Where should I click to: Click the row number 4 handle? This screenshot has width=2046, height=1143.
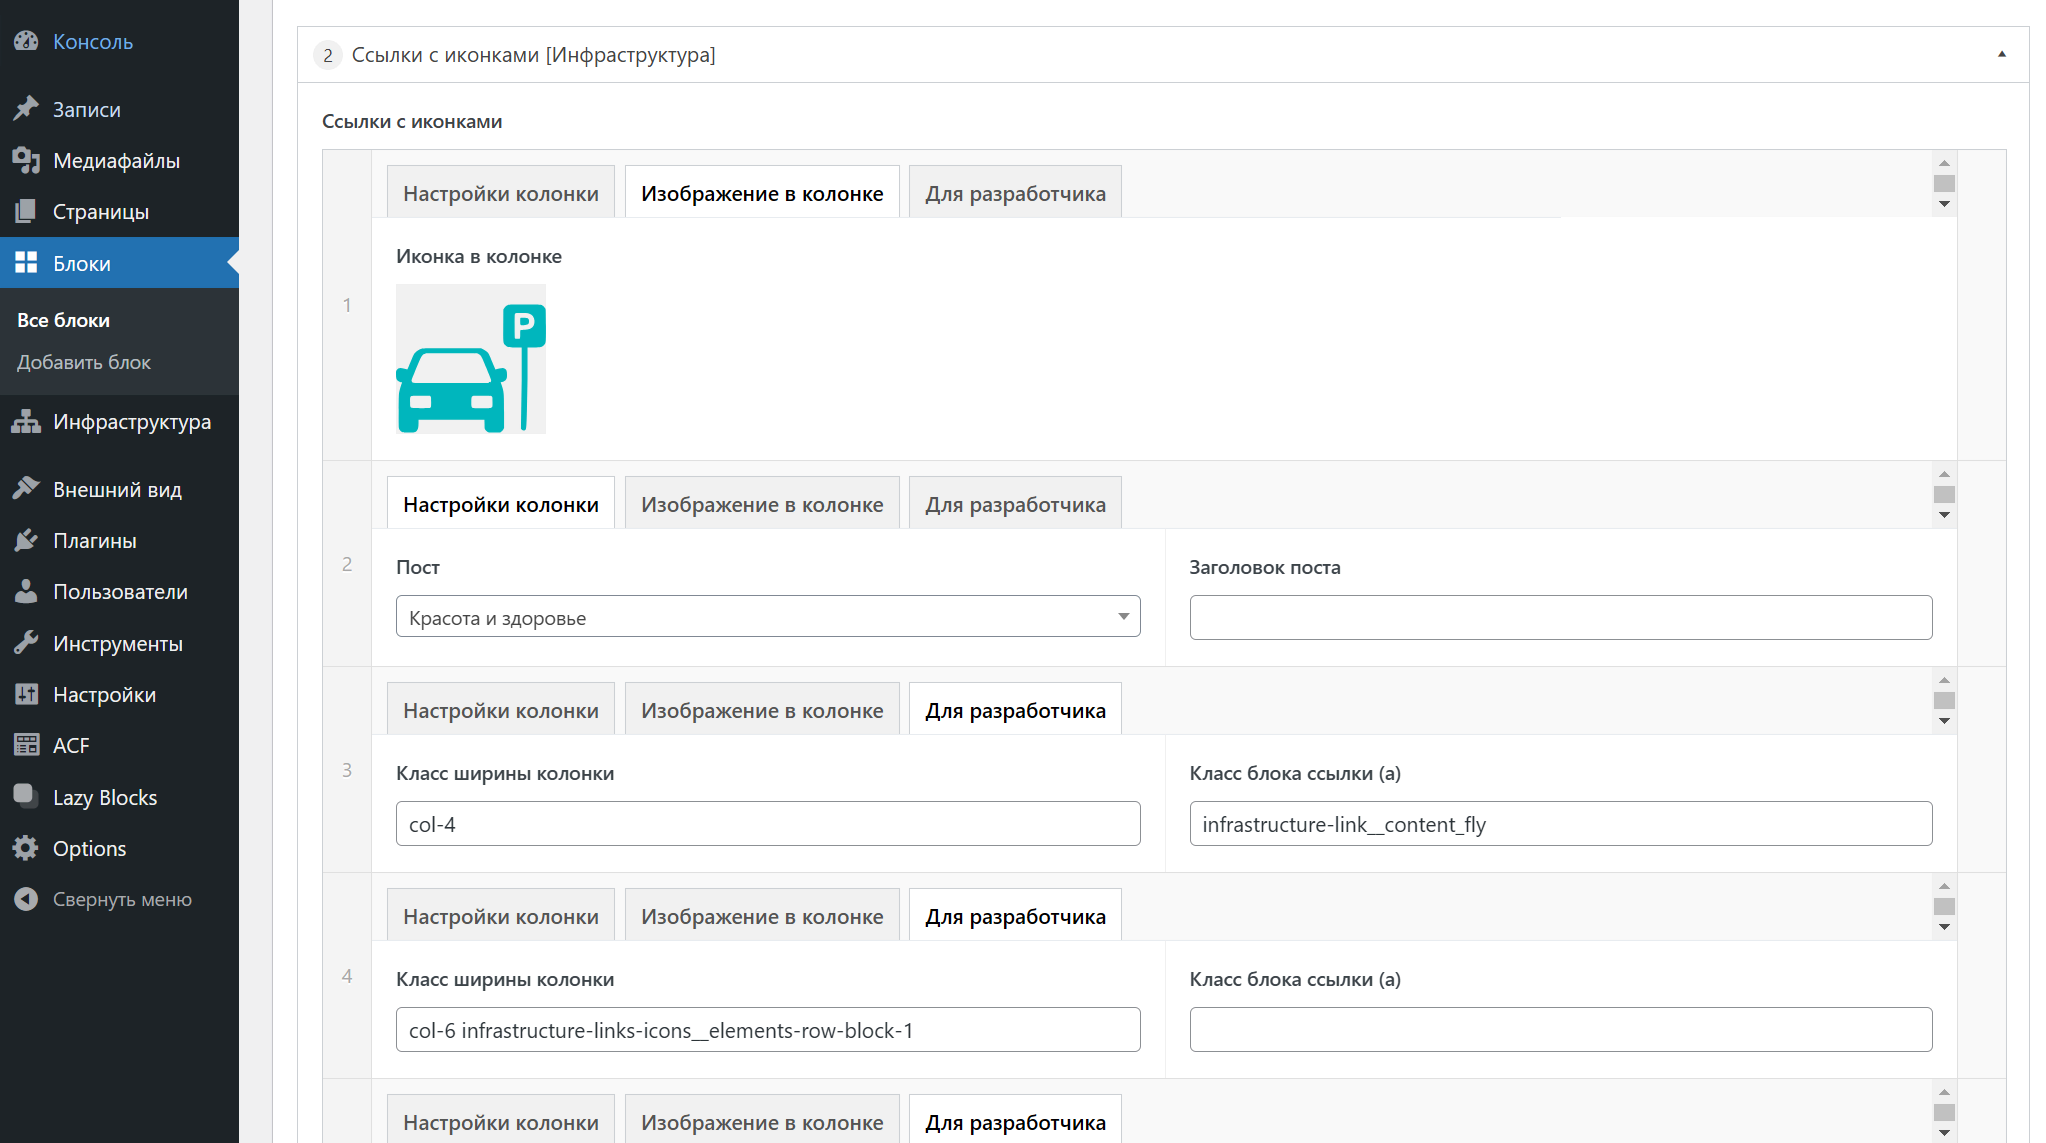[347, 976]
